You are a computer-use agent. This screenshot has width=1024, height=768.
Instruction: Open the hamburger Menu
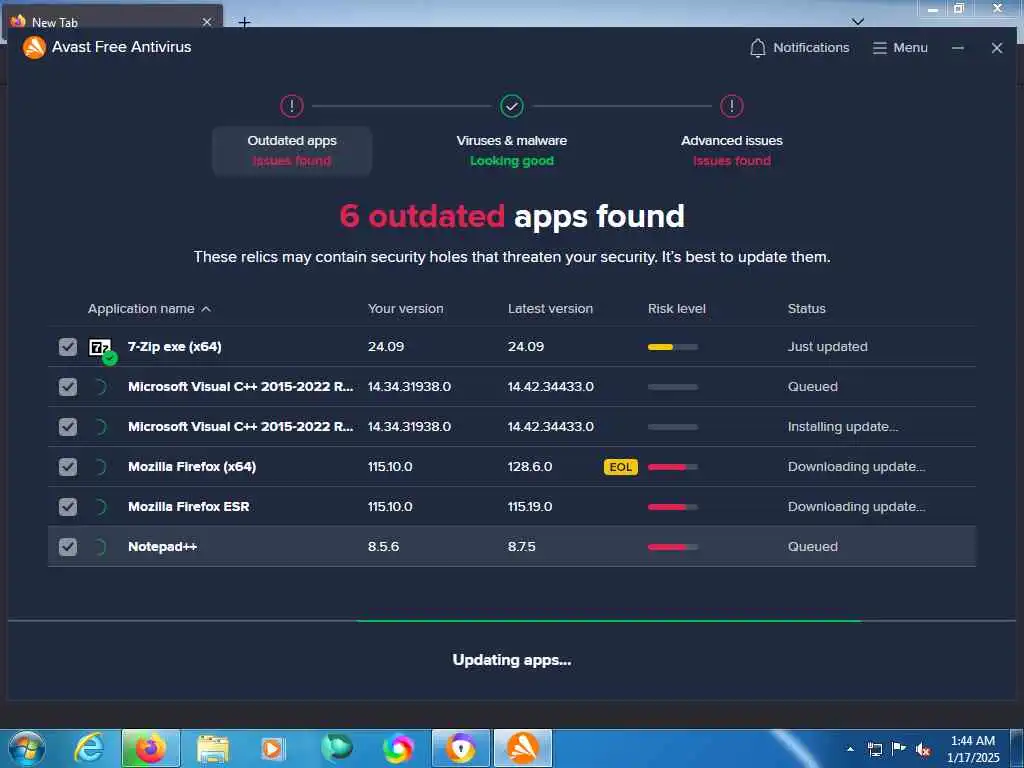coord(900,48)
